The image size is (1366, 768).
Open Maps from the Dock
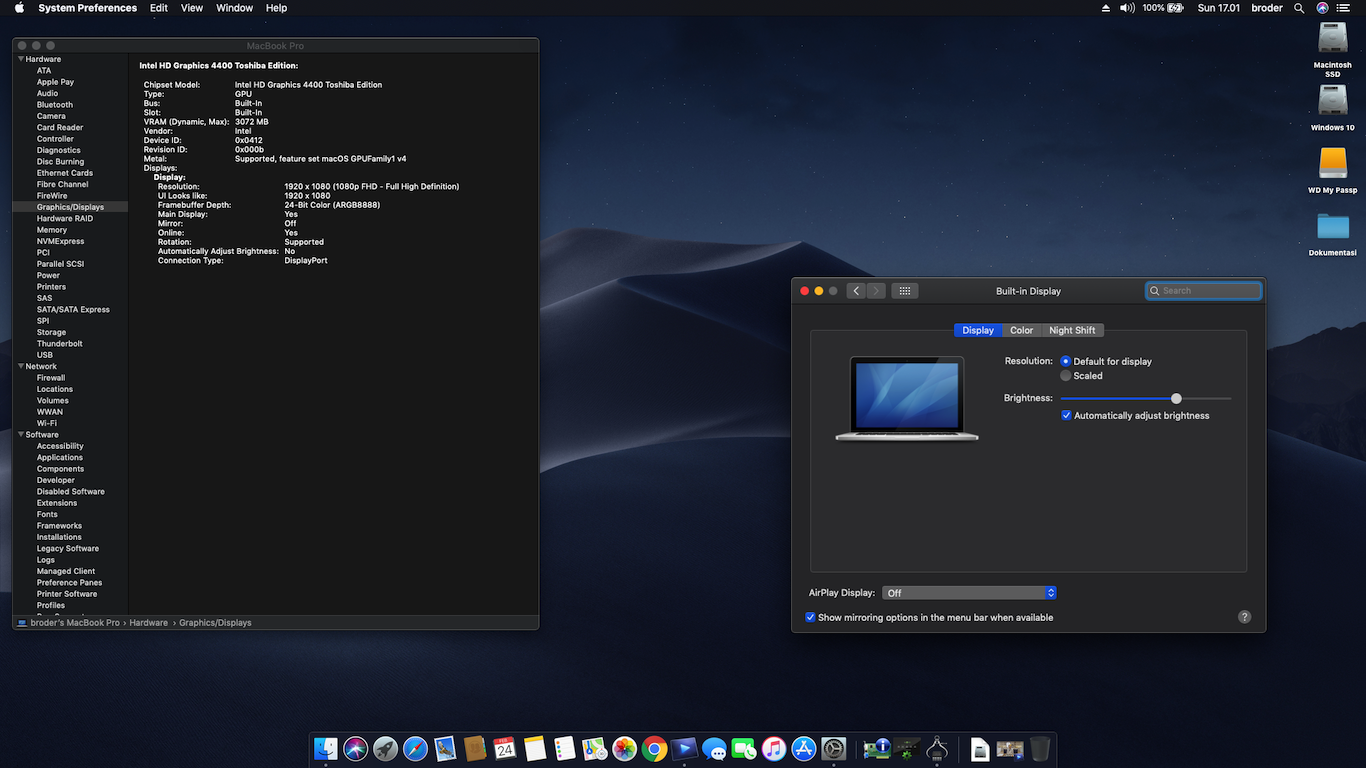click(x=595, y=748)
